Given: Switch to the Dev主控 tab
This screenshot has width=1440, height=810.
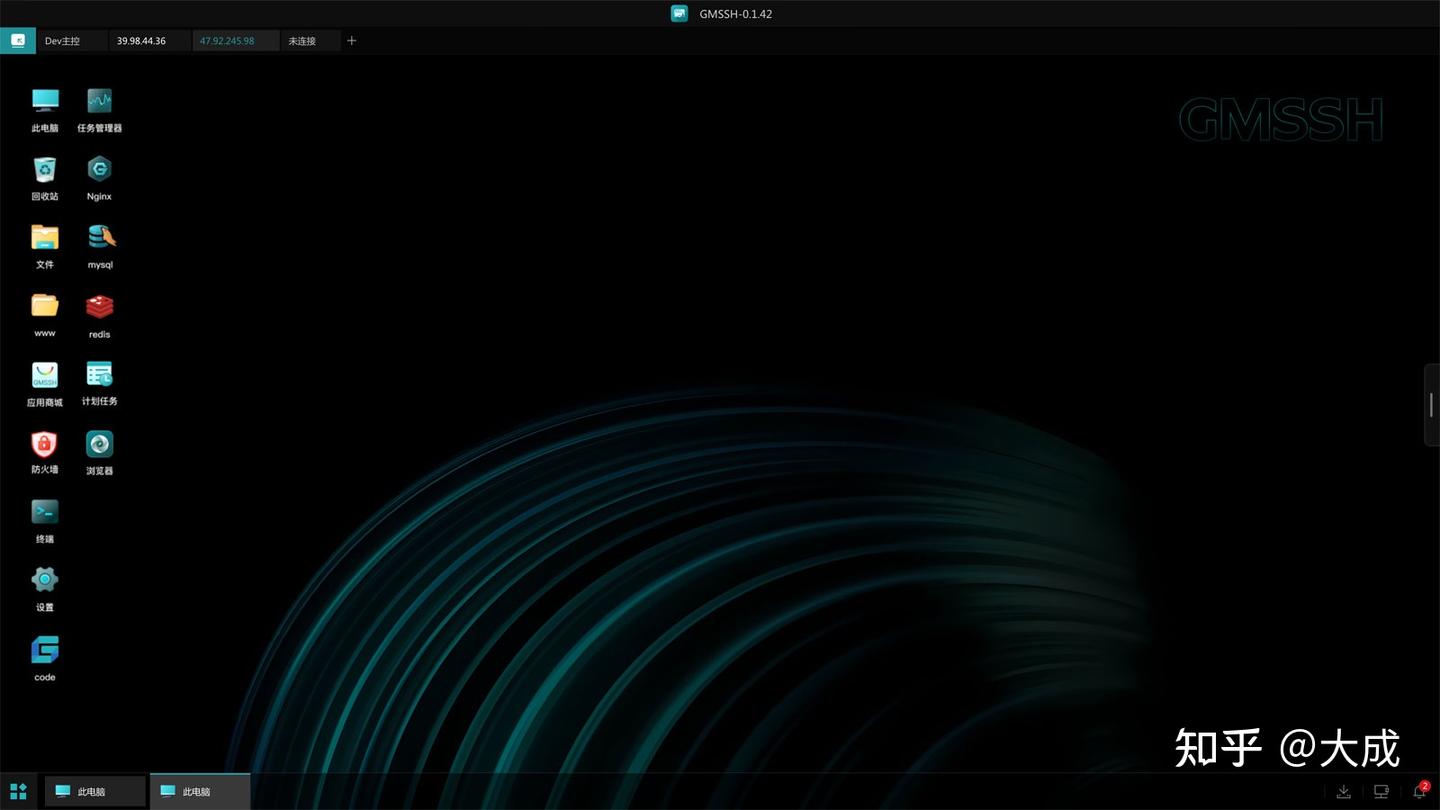Looking at the screenshot, I should [x=71, y=41].
